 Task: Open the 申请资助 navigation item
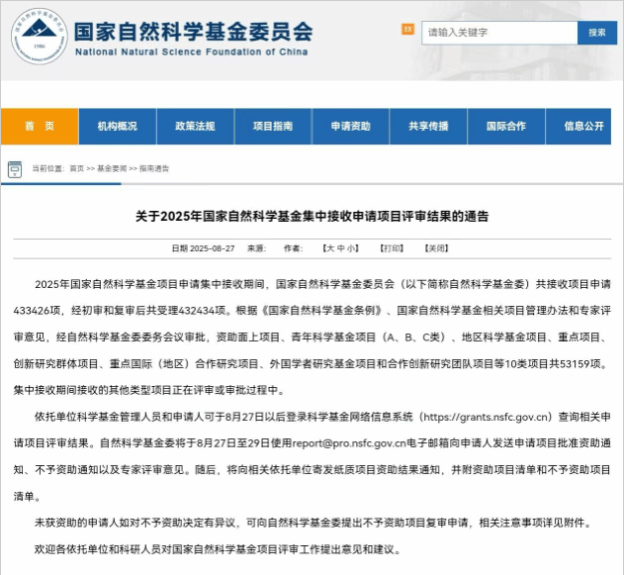[351, 126]
